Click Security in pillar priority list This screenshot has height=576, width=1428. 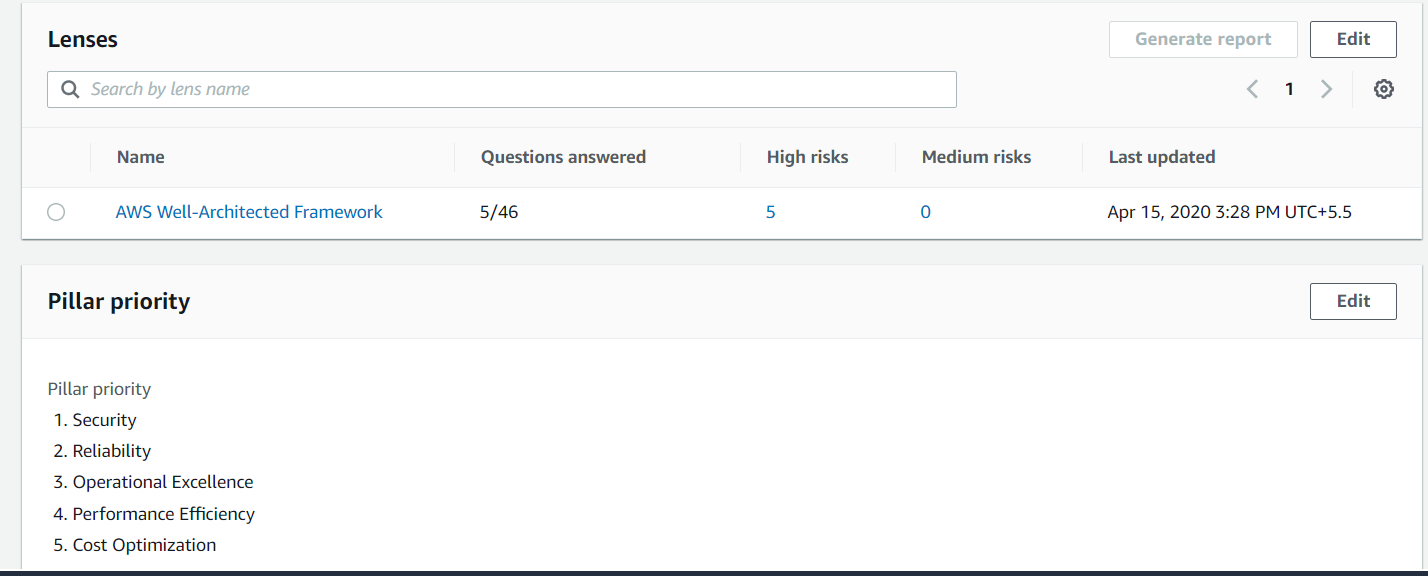click(104, 420)
